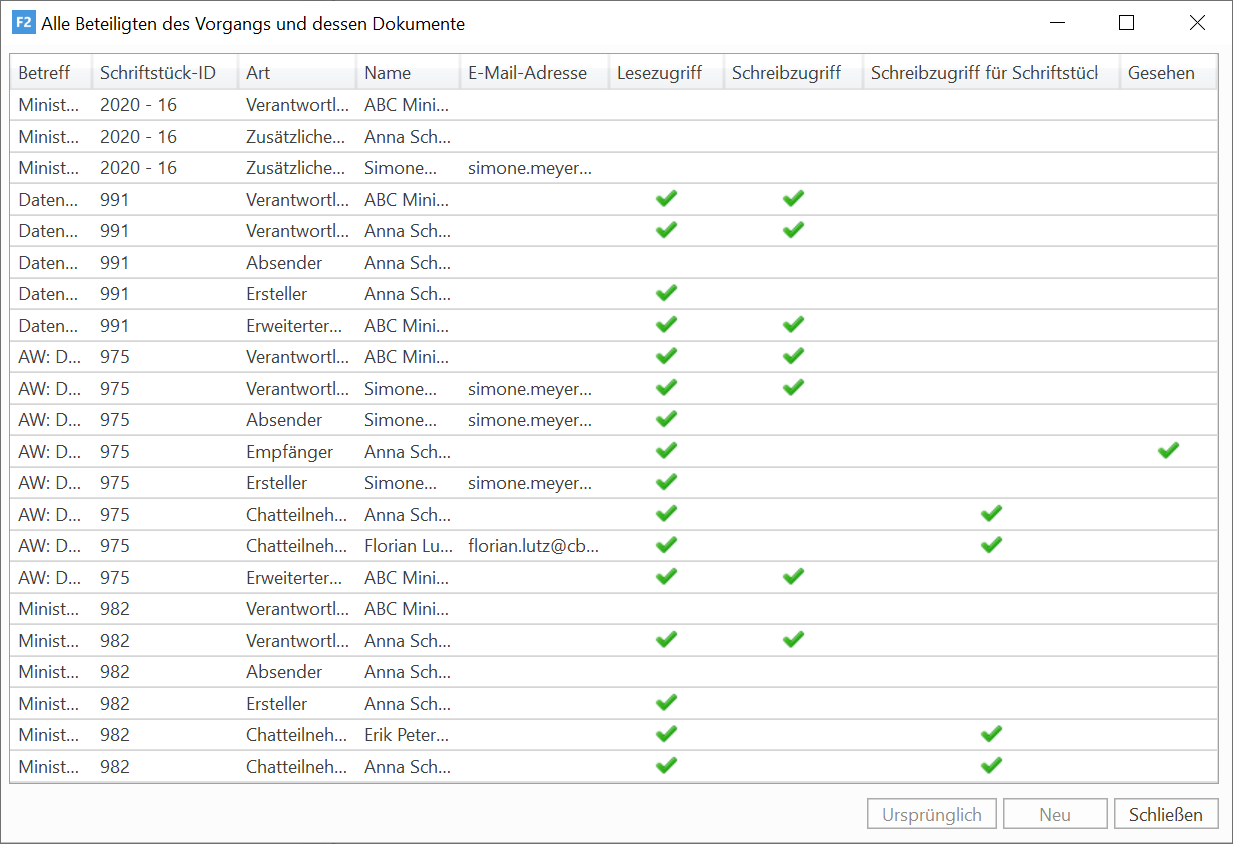Image resolution: width=1233 pixels, height=844 pixels.
Task: Click Erik Peter's Lesezugriff green checkmark
Action: tap(666, 734)
